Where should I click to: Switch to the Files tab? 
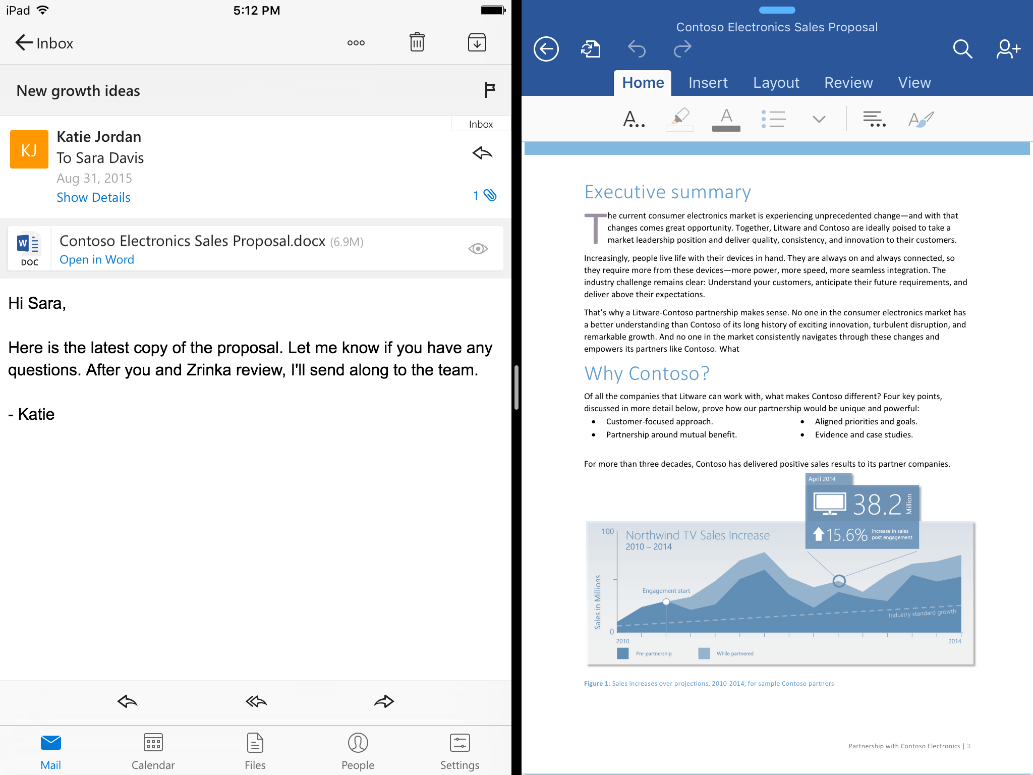coord(255,751)
